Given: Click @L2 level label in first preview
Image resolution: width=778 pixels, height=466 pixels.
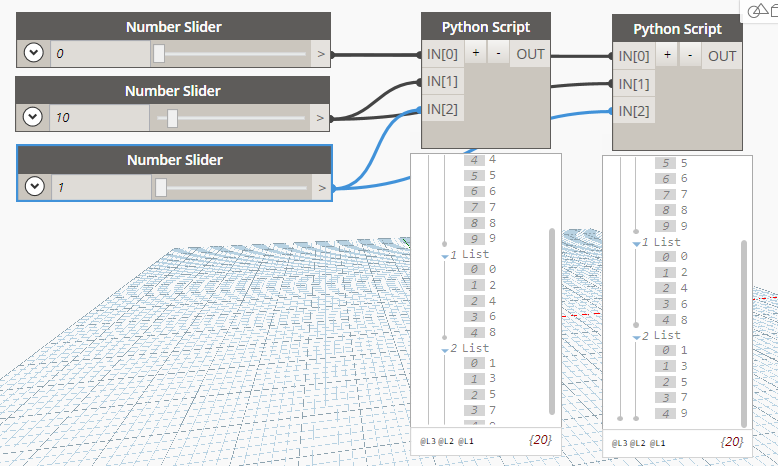Looking at the screenshot, I should 446,441.
